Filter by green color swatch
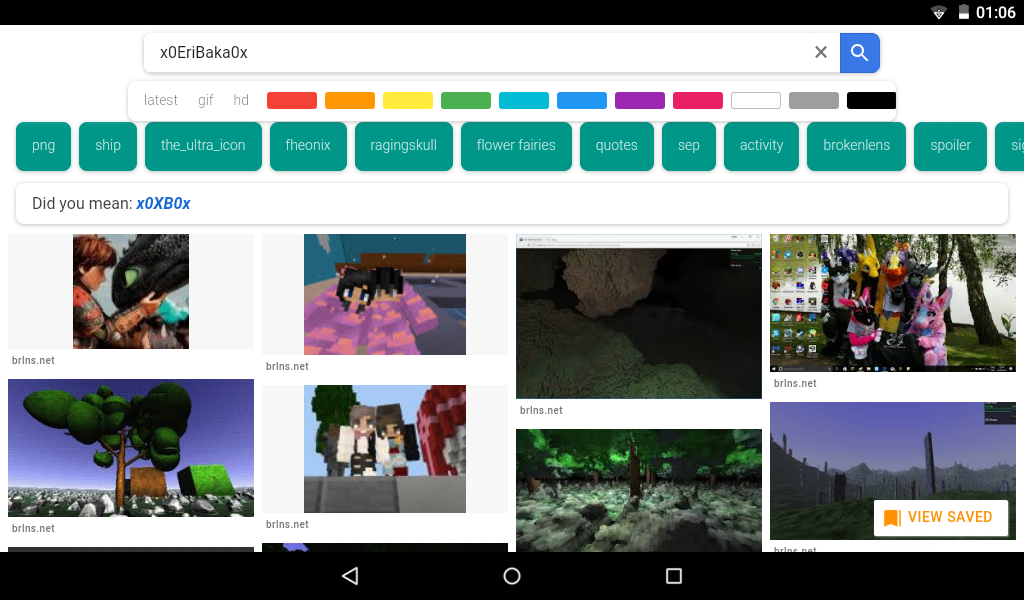1024x600 pixels. pos(466,101)
